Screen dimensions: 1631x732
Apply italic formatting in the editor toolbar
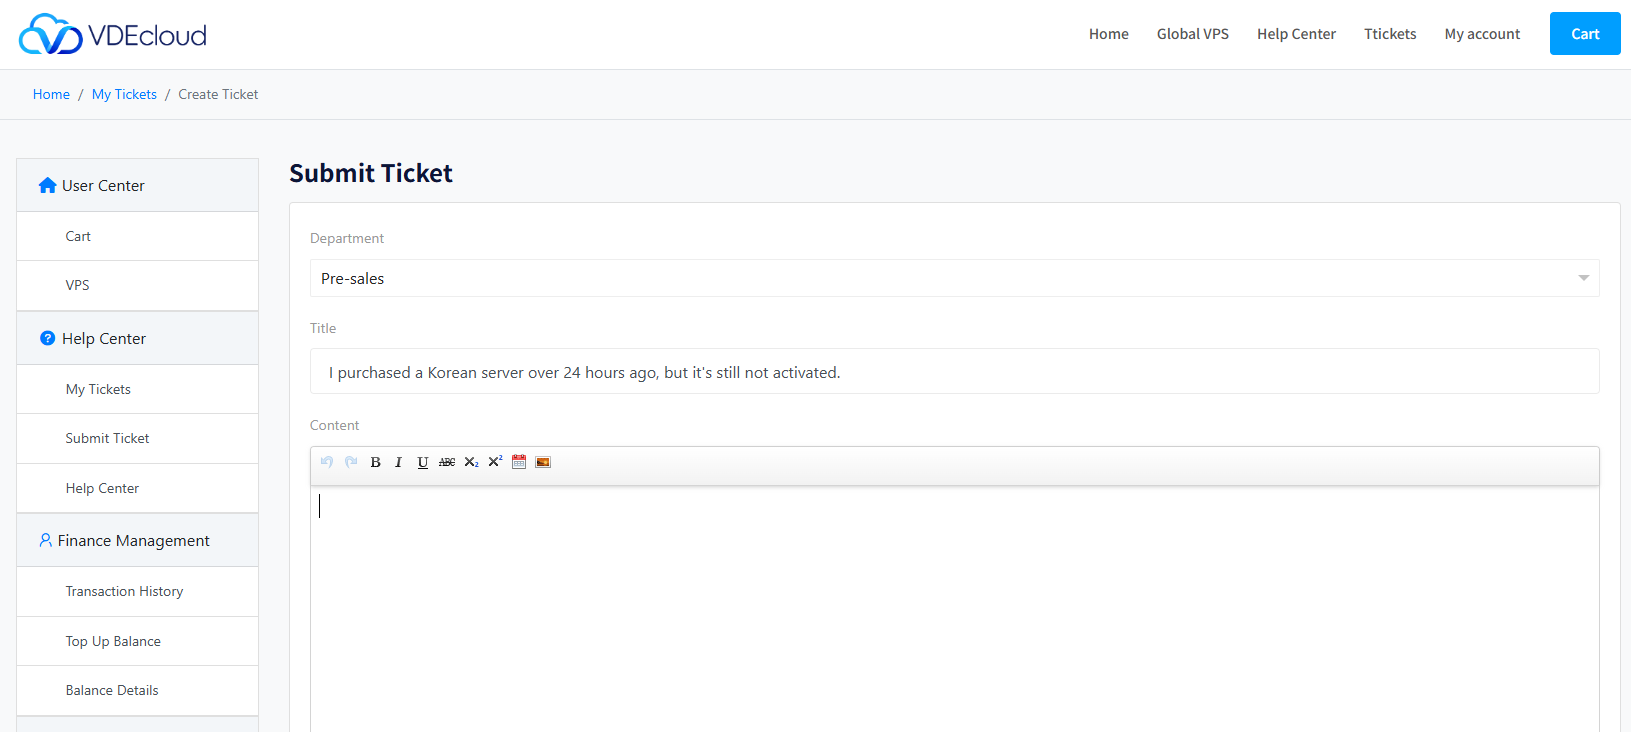point(398,462)
